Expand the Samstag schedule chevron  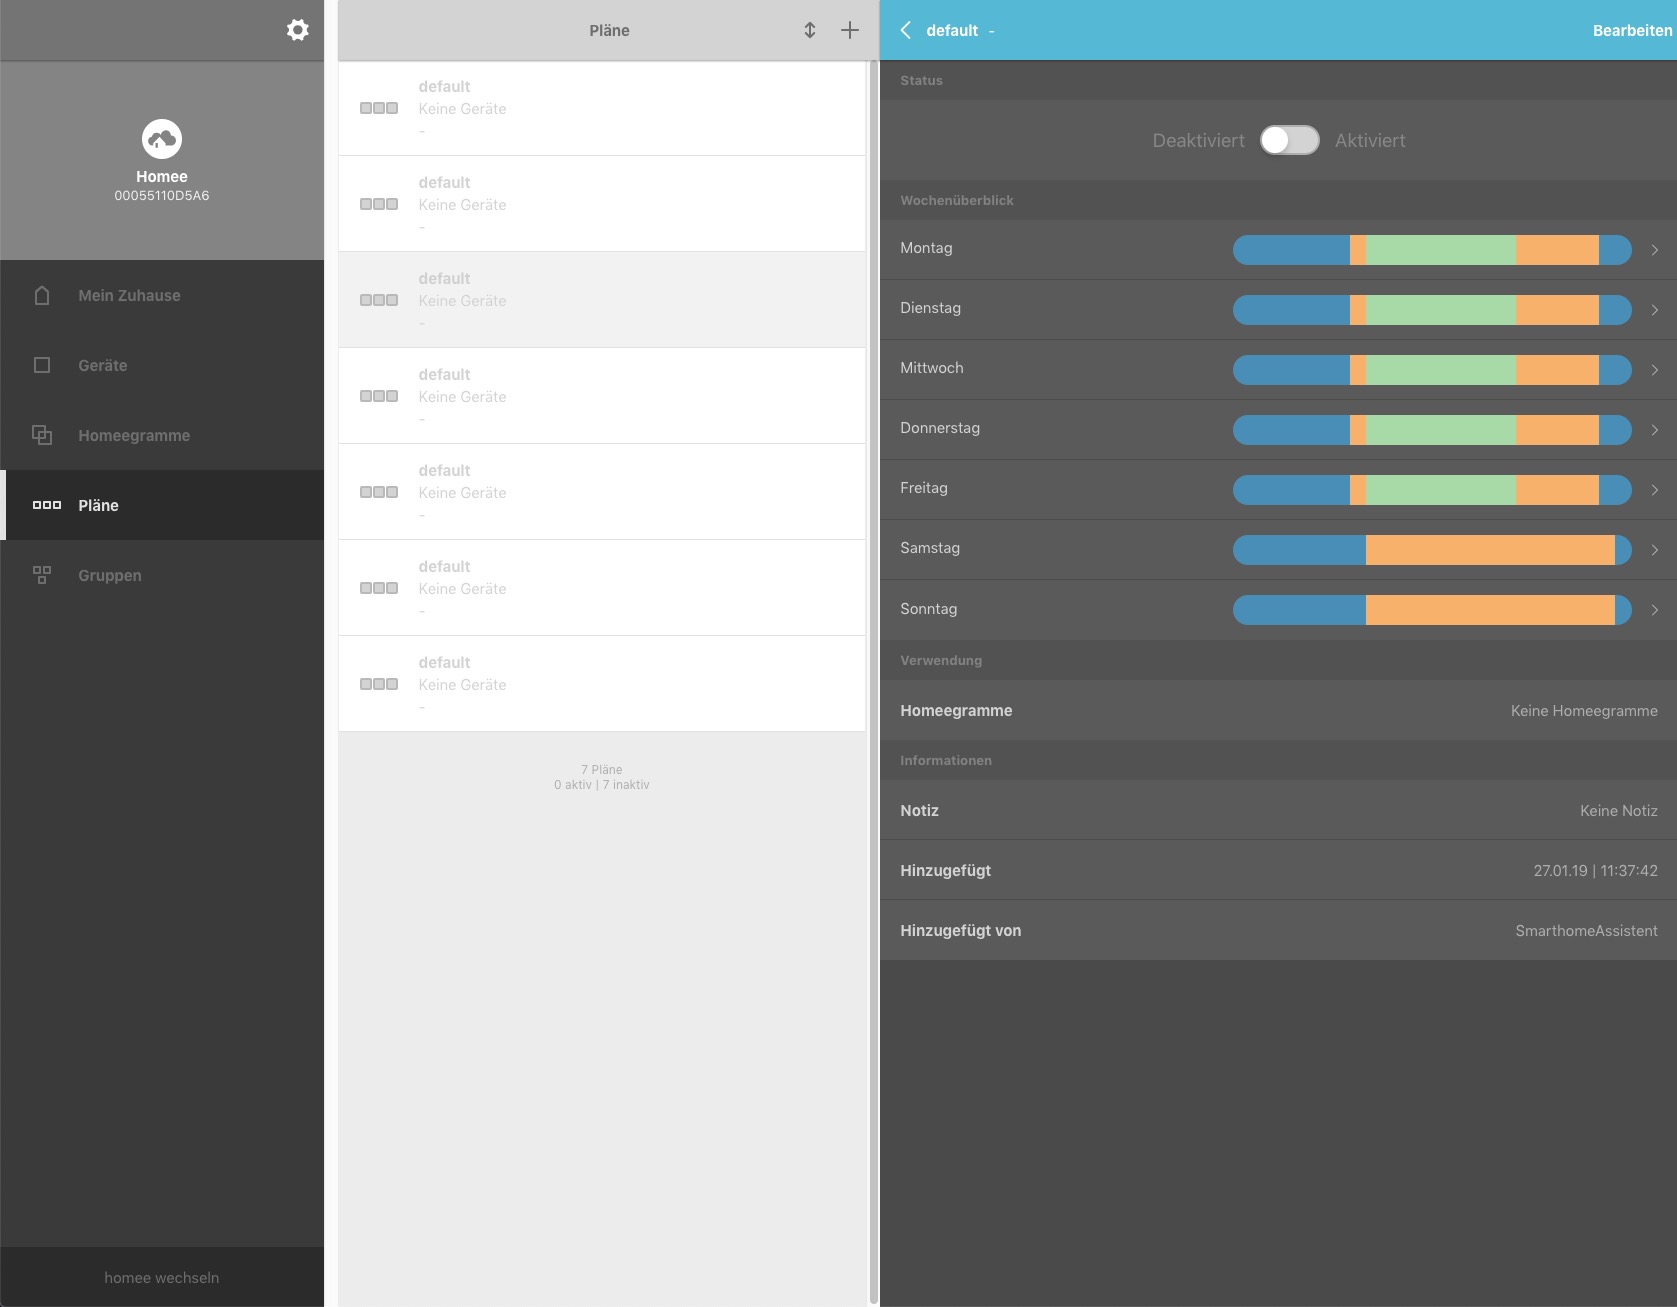point(1655,550)
